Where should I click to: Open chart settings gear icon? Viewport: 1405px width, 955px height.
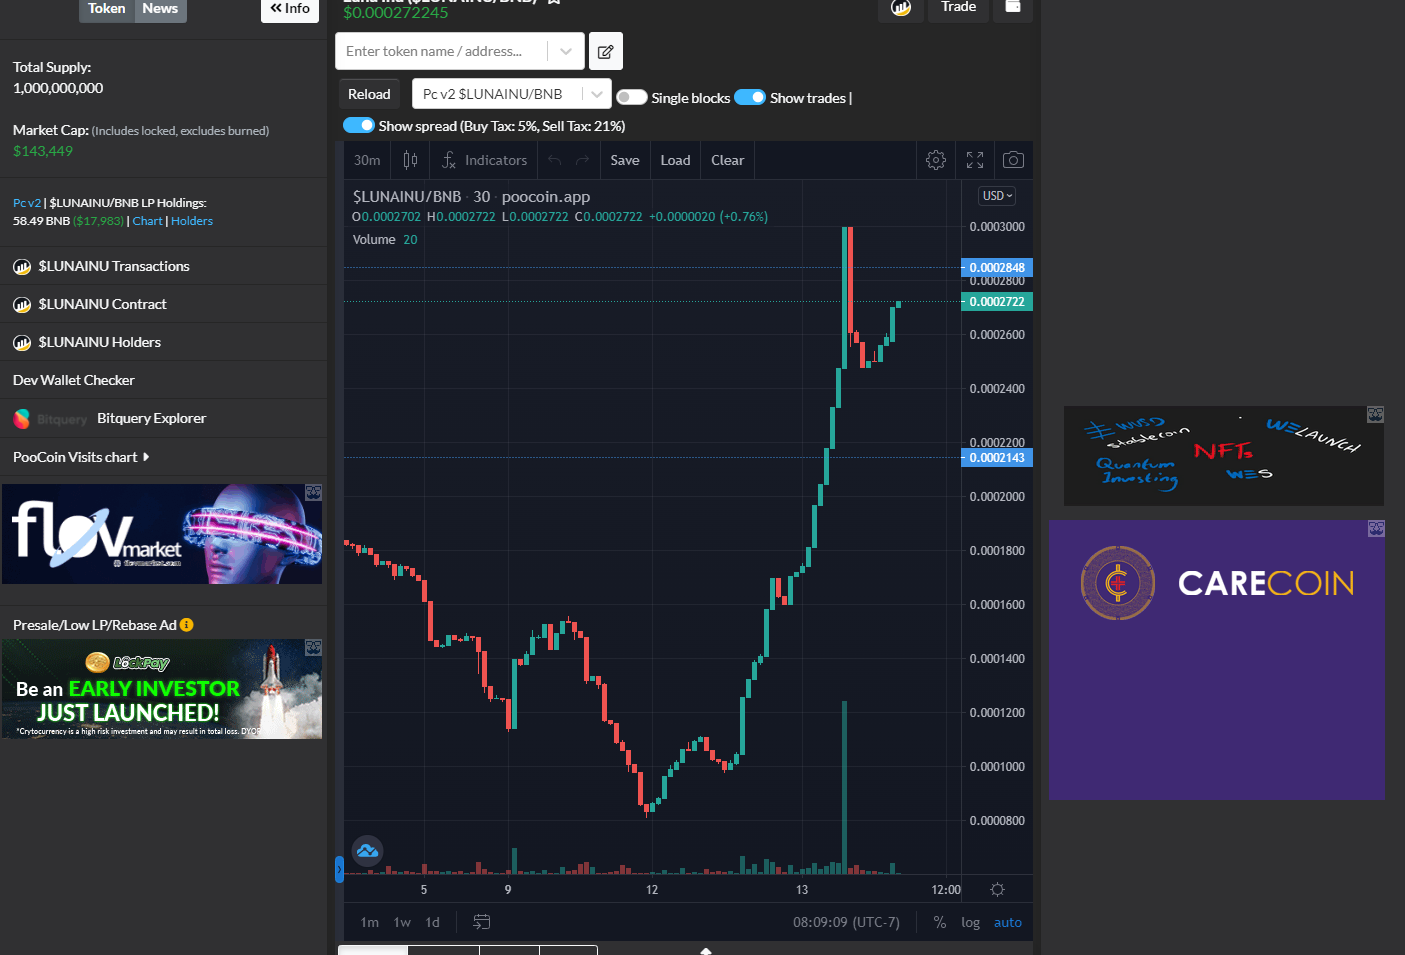936,160
